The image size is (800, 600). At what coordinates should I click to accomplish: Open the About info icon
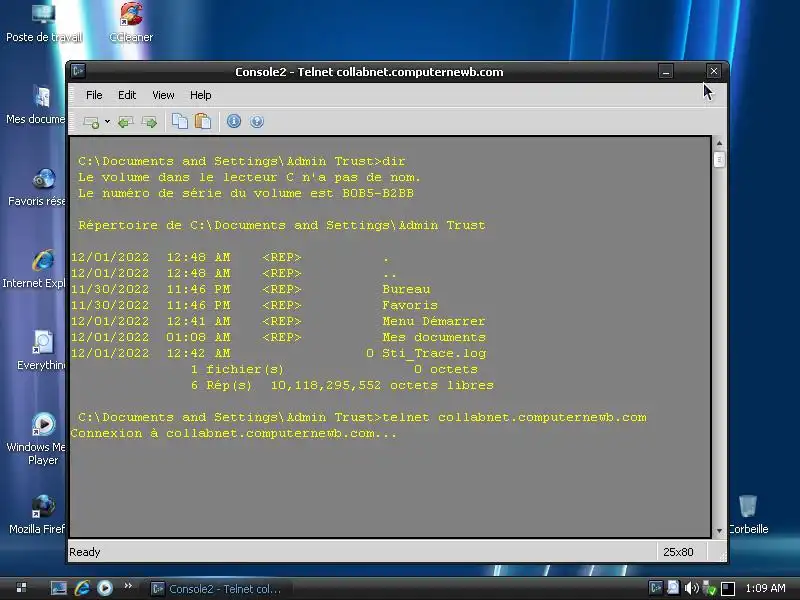(x=234, y=121)
